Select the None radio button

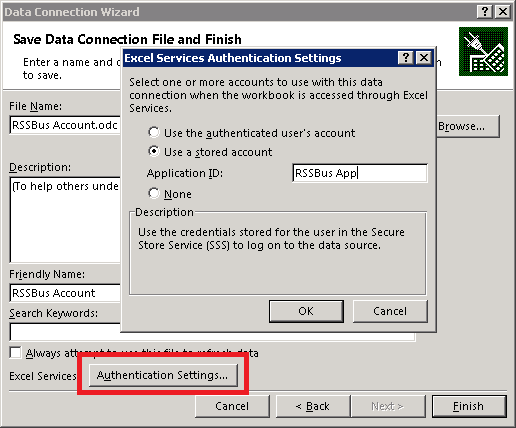pos(154,193)
